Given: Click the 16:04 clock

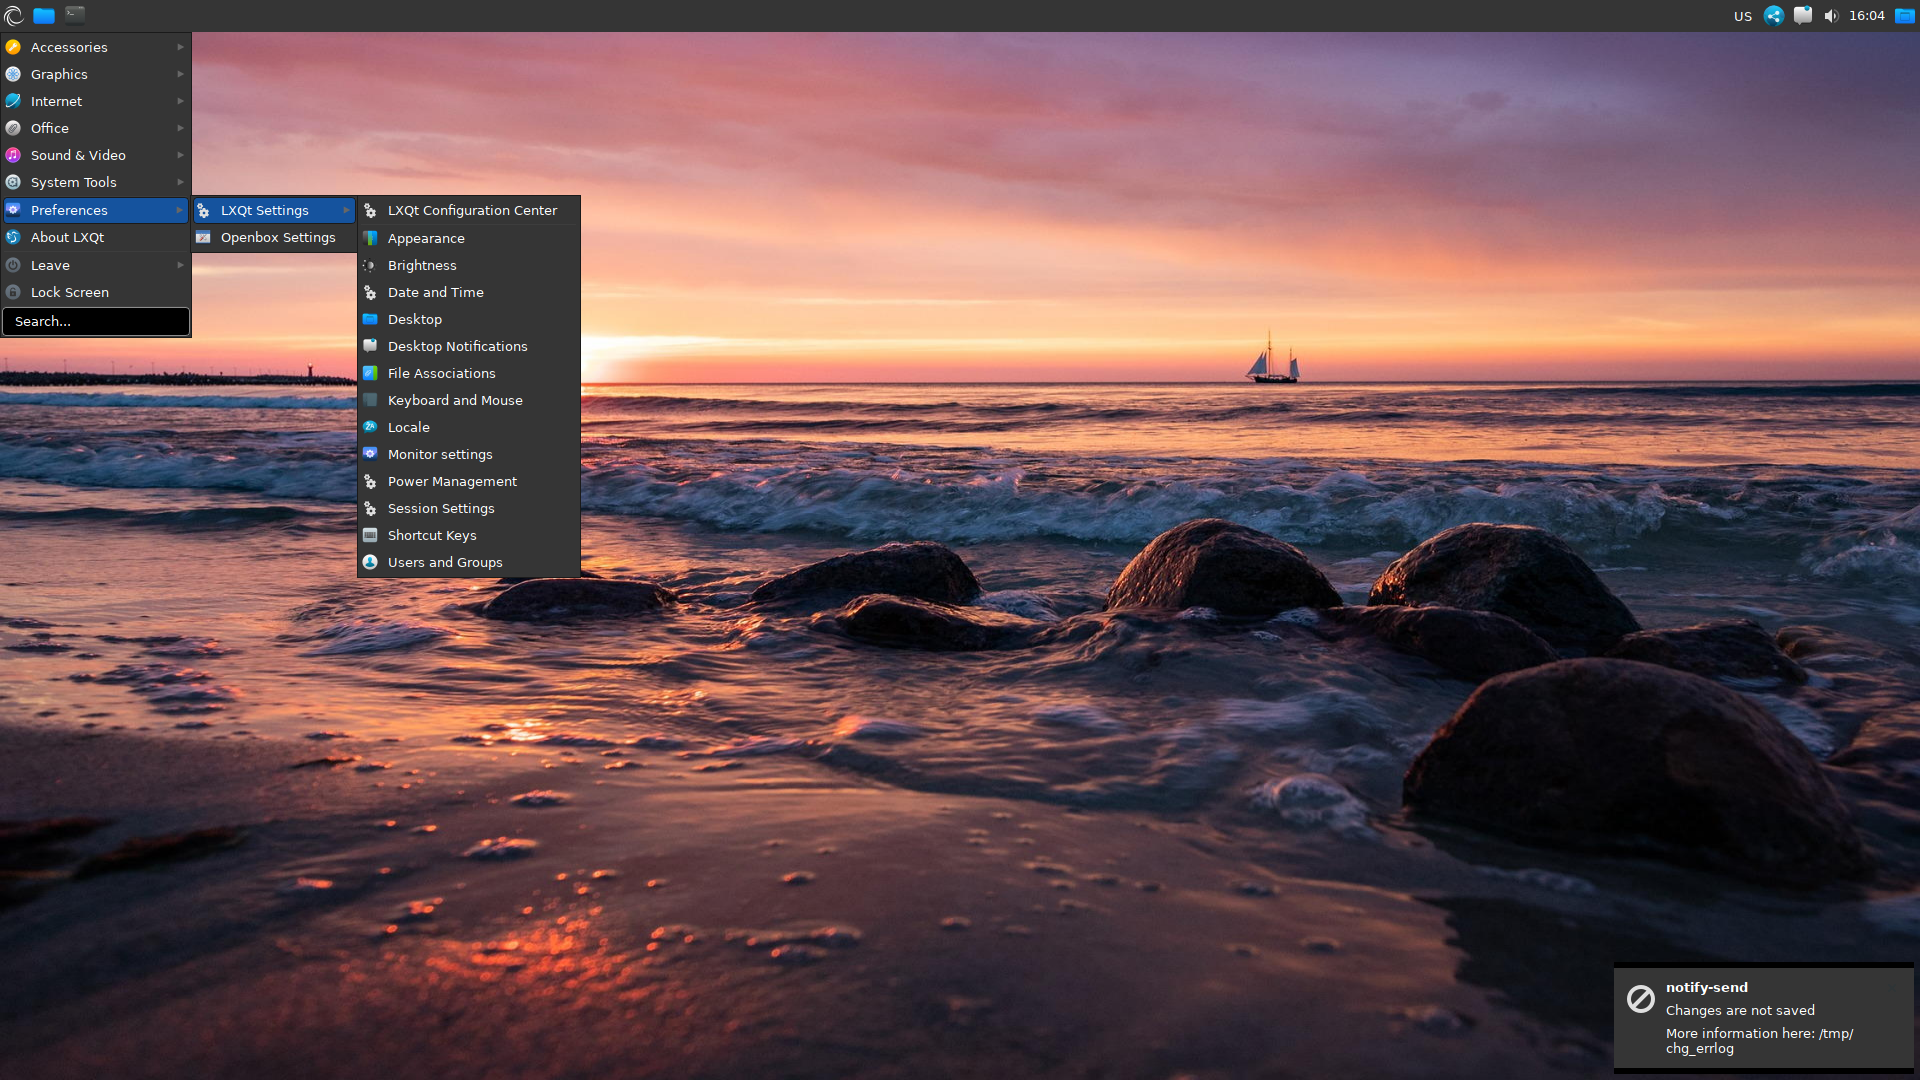Looking at the screenshot, I should pos(1867,16).
